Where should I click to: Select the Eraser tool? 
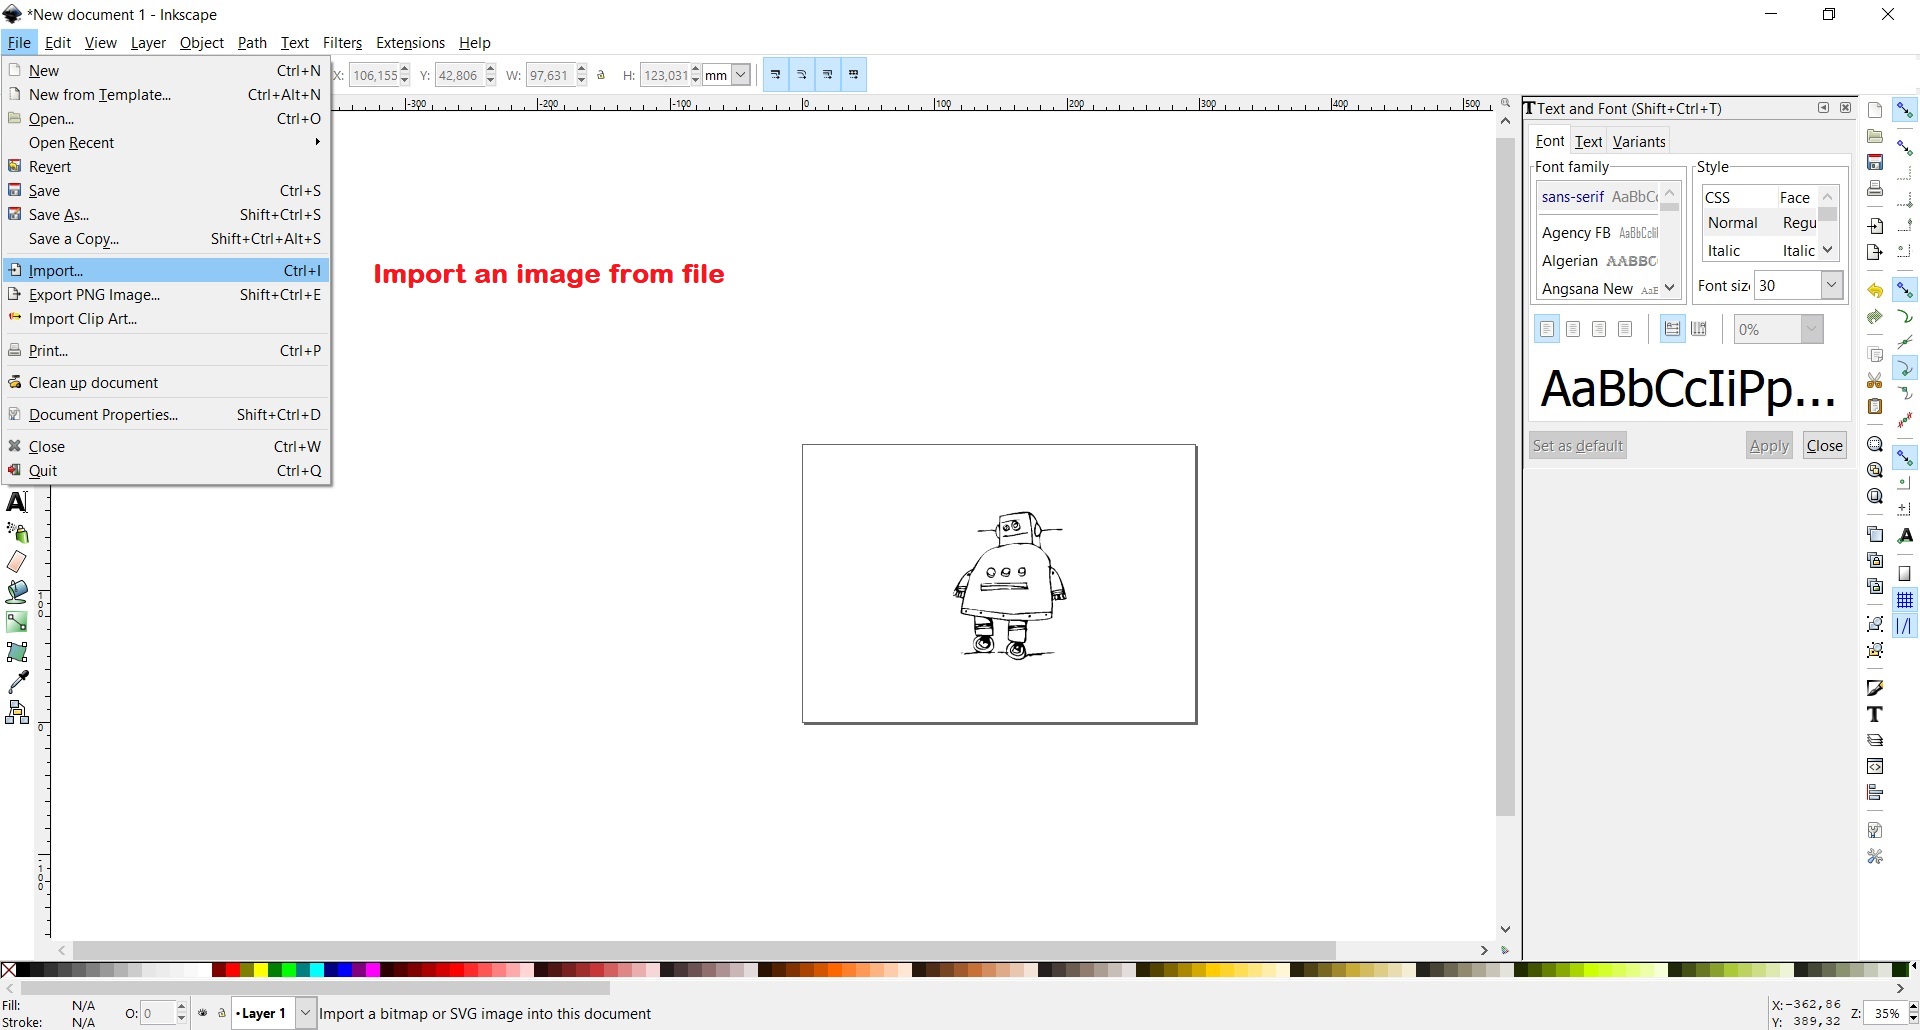[x=17, y=562]
